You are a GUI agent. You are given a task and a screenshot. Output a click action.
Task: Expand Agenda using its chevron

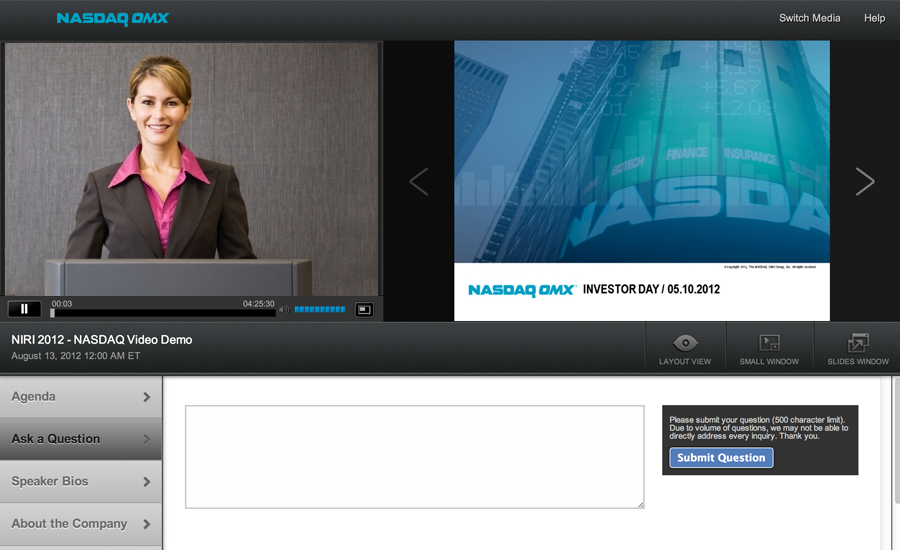pyautogui.click(x=147, y=397)
